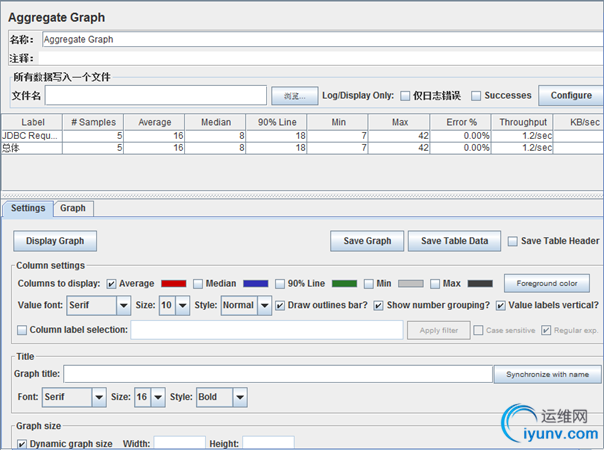Pick the dark Max color swatch
The height and width of the screenshot is (450, 604).
click(x=480, y=284)
